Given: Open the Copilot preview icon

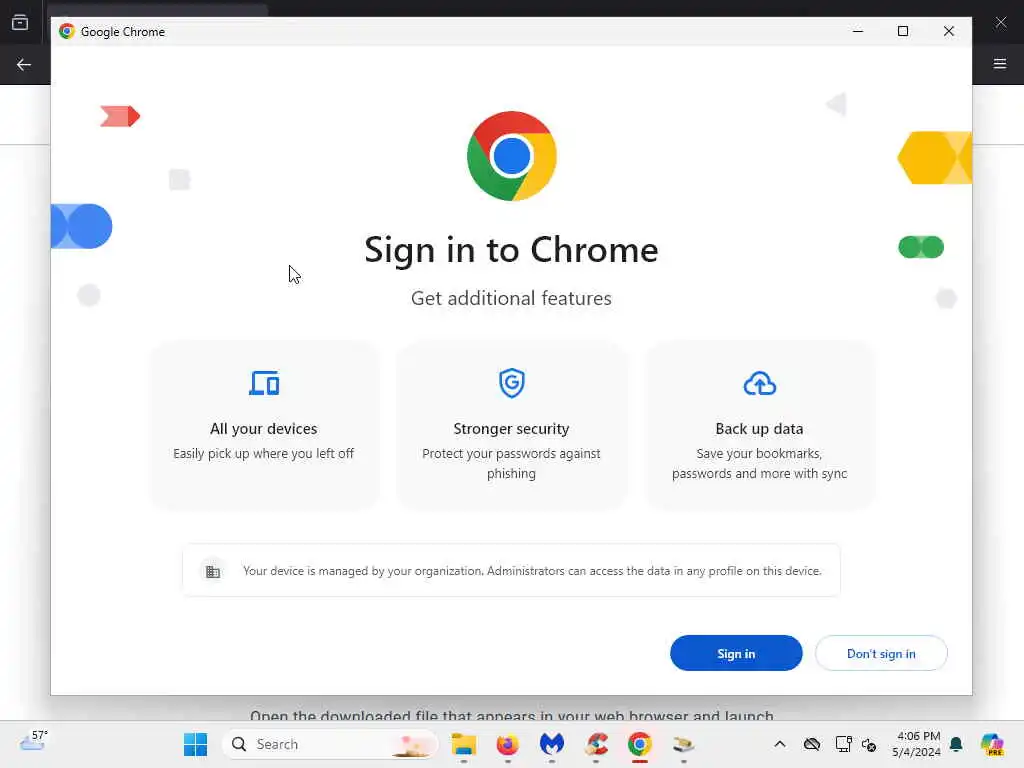Looking at the screenshot, I should [x=992, y=744].
